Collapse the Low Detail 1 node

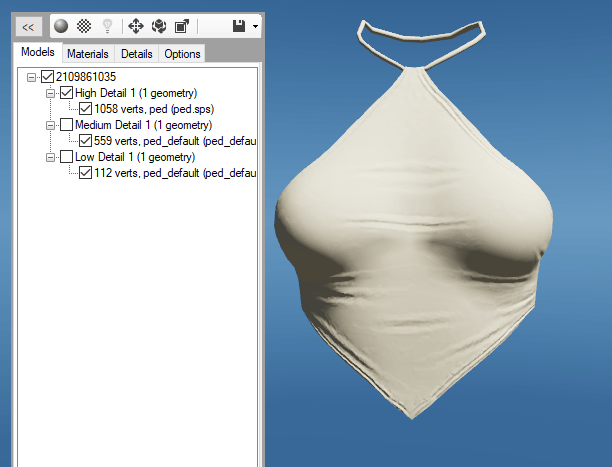coord(50,158)
